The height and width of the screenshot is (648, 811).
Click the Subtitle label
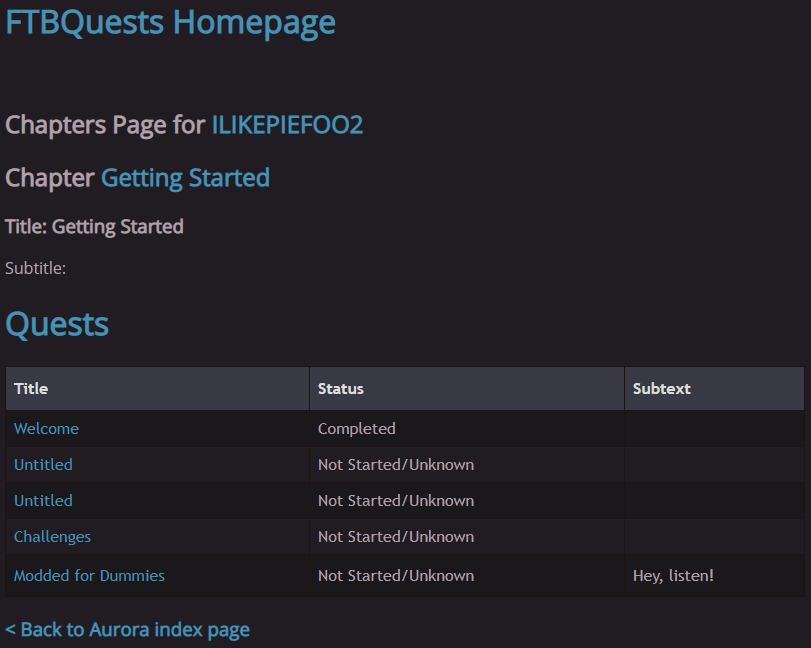click(x=35, y=268)
